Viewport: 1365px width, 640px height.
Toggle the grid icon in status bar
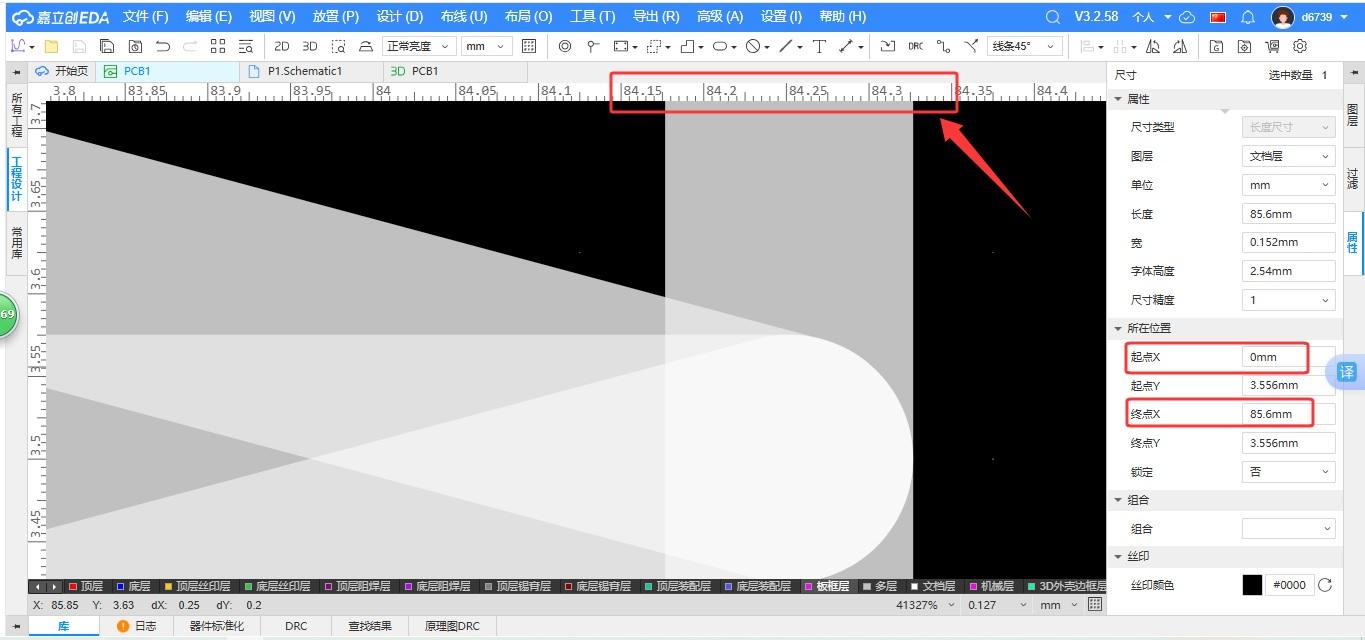(x=1095, y=605)
